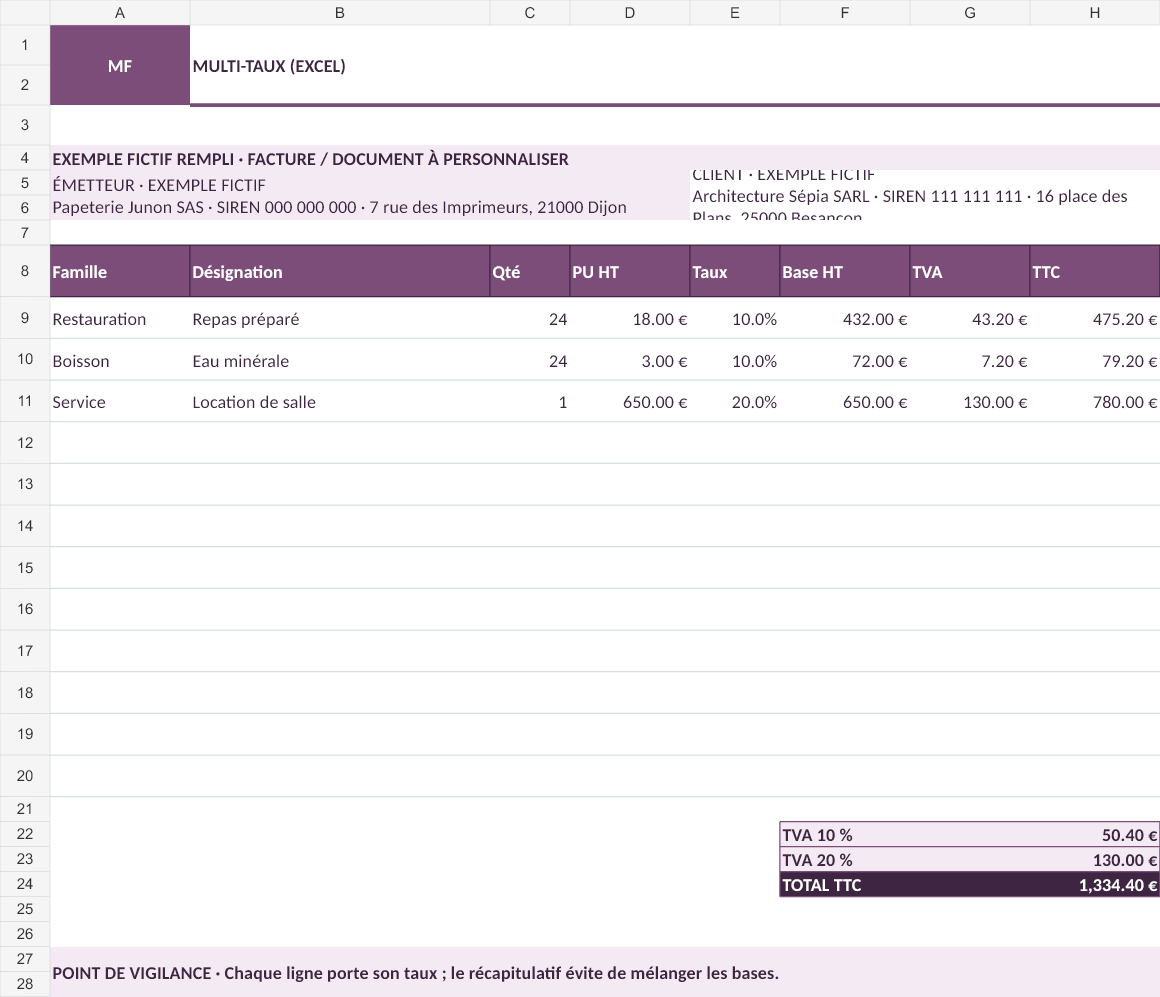Image resolution: width=1160 pixels, height=997 pixels.
Task: Select the 50.40 € total cell
Action: tap(1095, 834)
